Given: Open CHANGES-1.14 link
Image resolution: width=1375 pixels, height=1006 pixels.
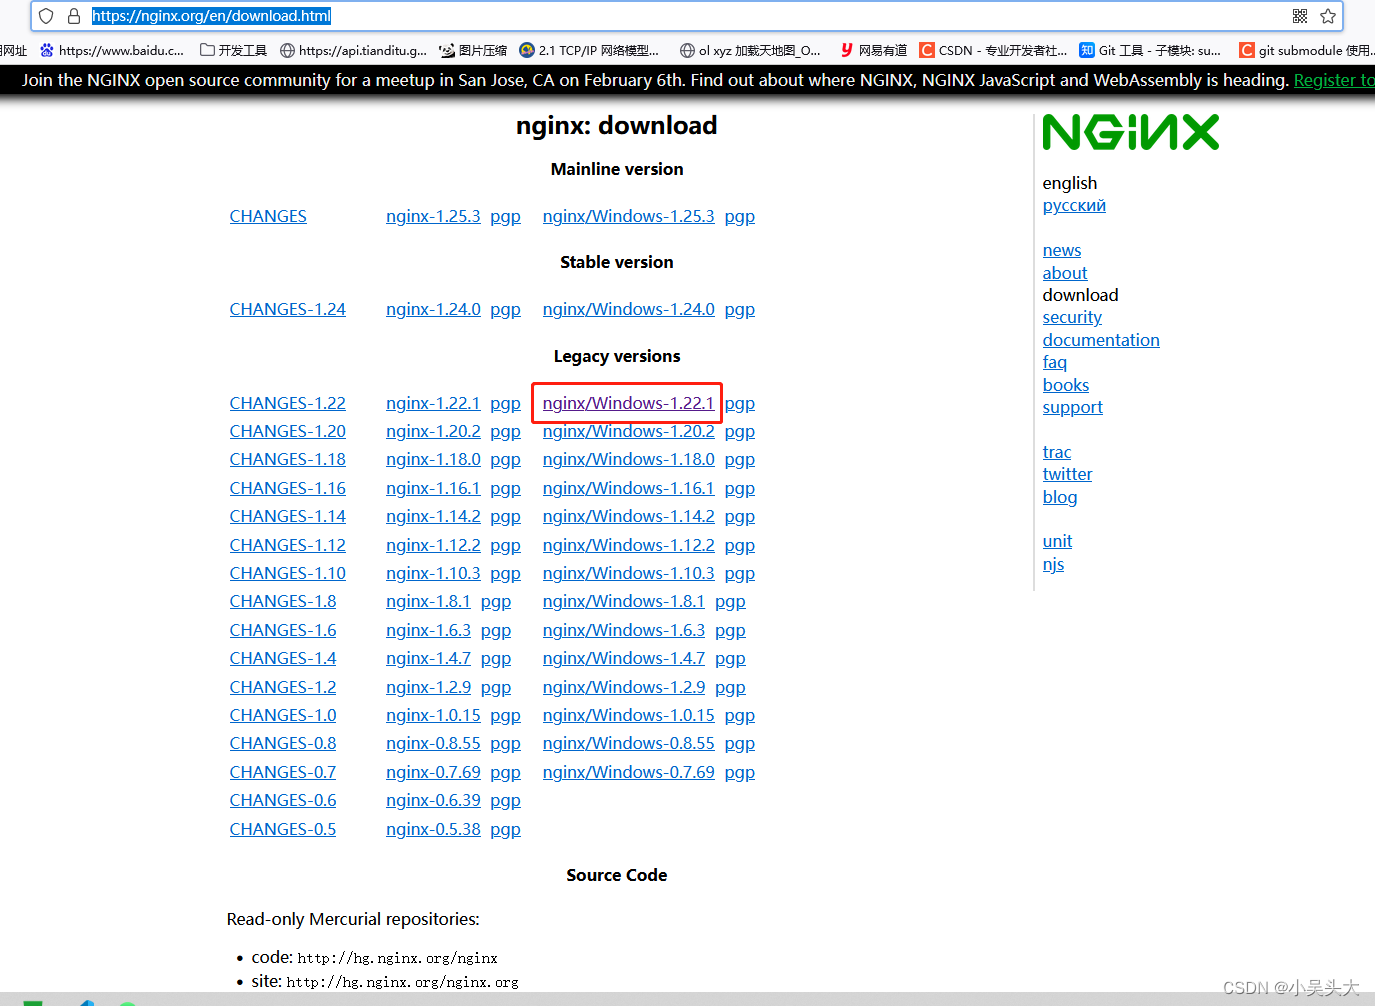Looking at the screenshot, I should [x=288, y=516].
